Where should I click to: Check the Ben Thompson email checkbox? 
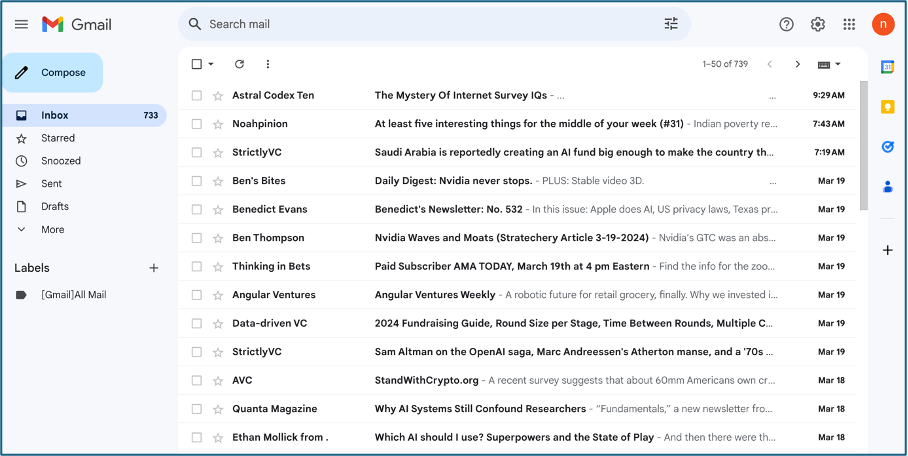click(x=197, y=238)
